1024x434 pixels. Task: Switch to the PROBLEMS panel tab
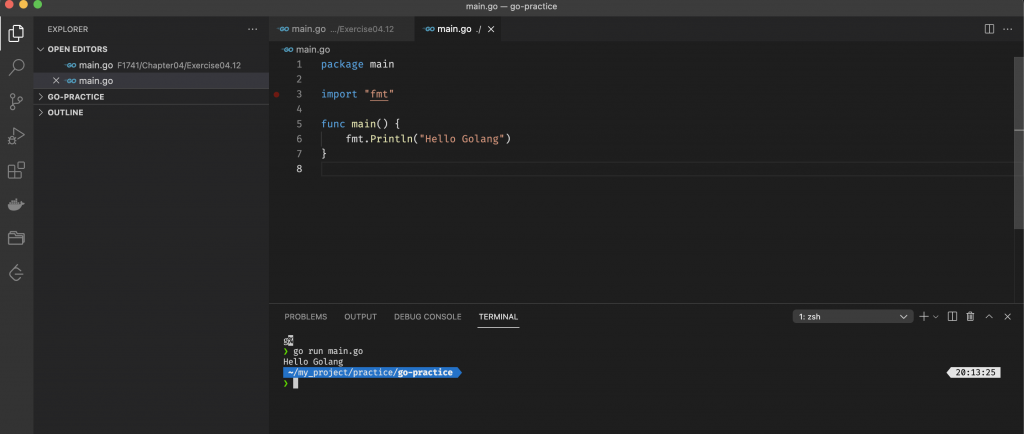[x=305, y=317]
